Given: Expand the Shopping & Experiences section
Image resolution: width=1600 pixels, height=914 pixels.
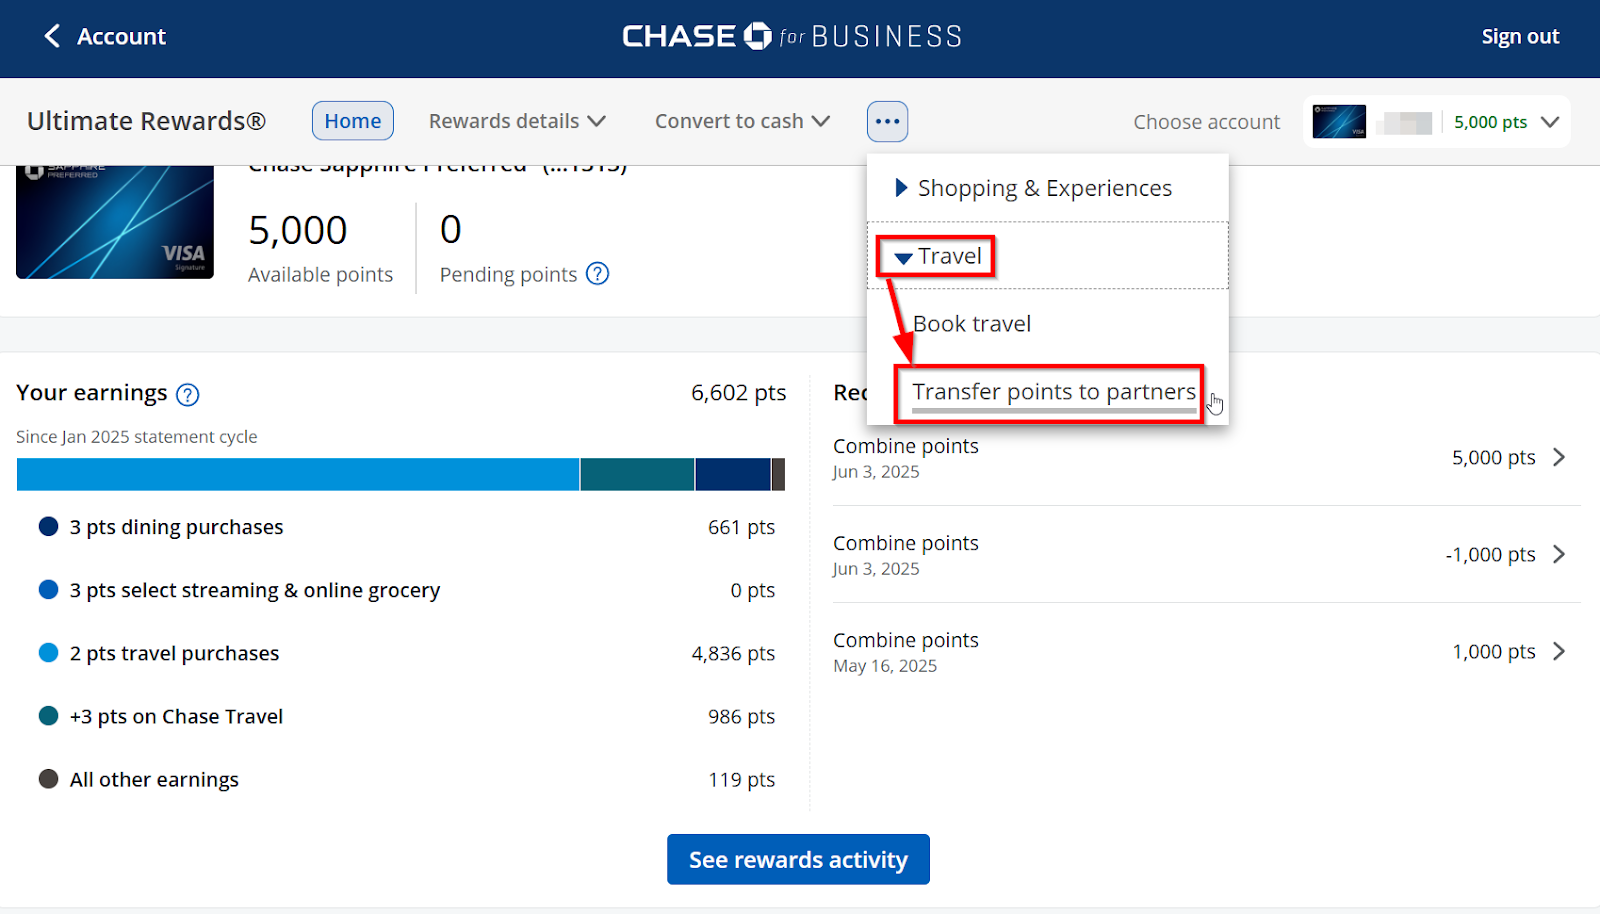Looking at the screenshot, I should 1047,188.
